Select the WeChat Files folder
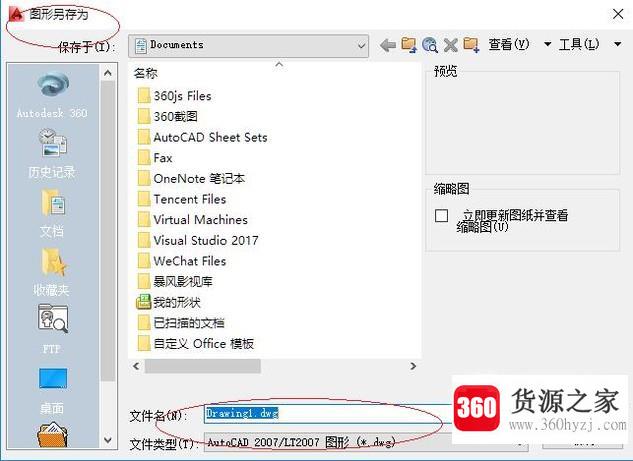 click(182, 261)
